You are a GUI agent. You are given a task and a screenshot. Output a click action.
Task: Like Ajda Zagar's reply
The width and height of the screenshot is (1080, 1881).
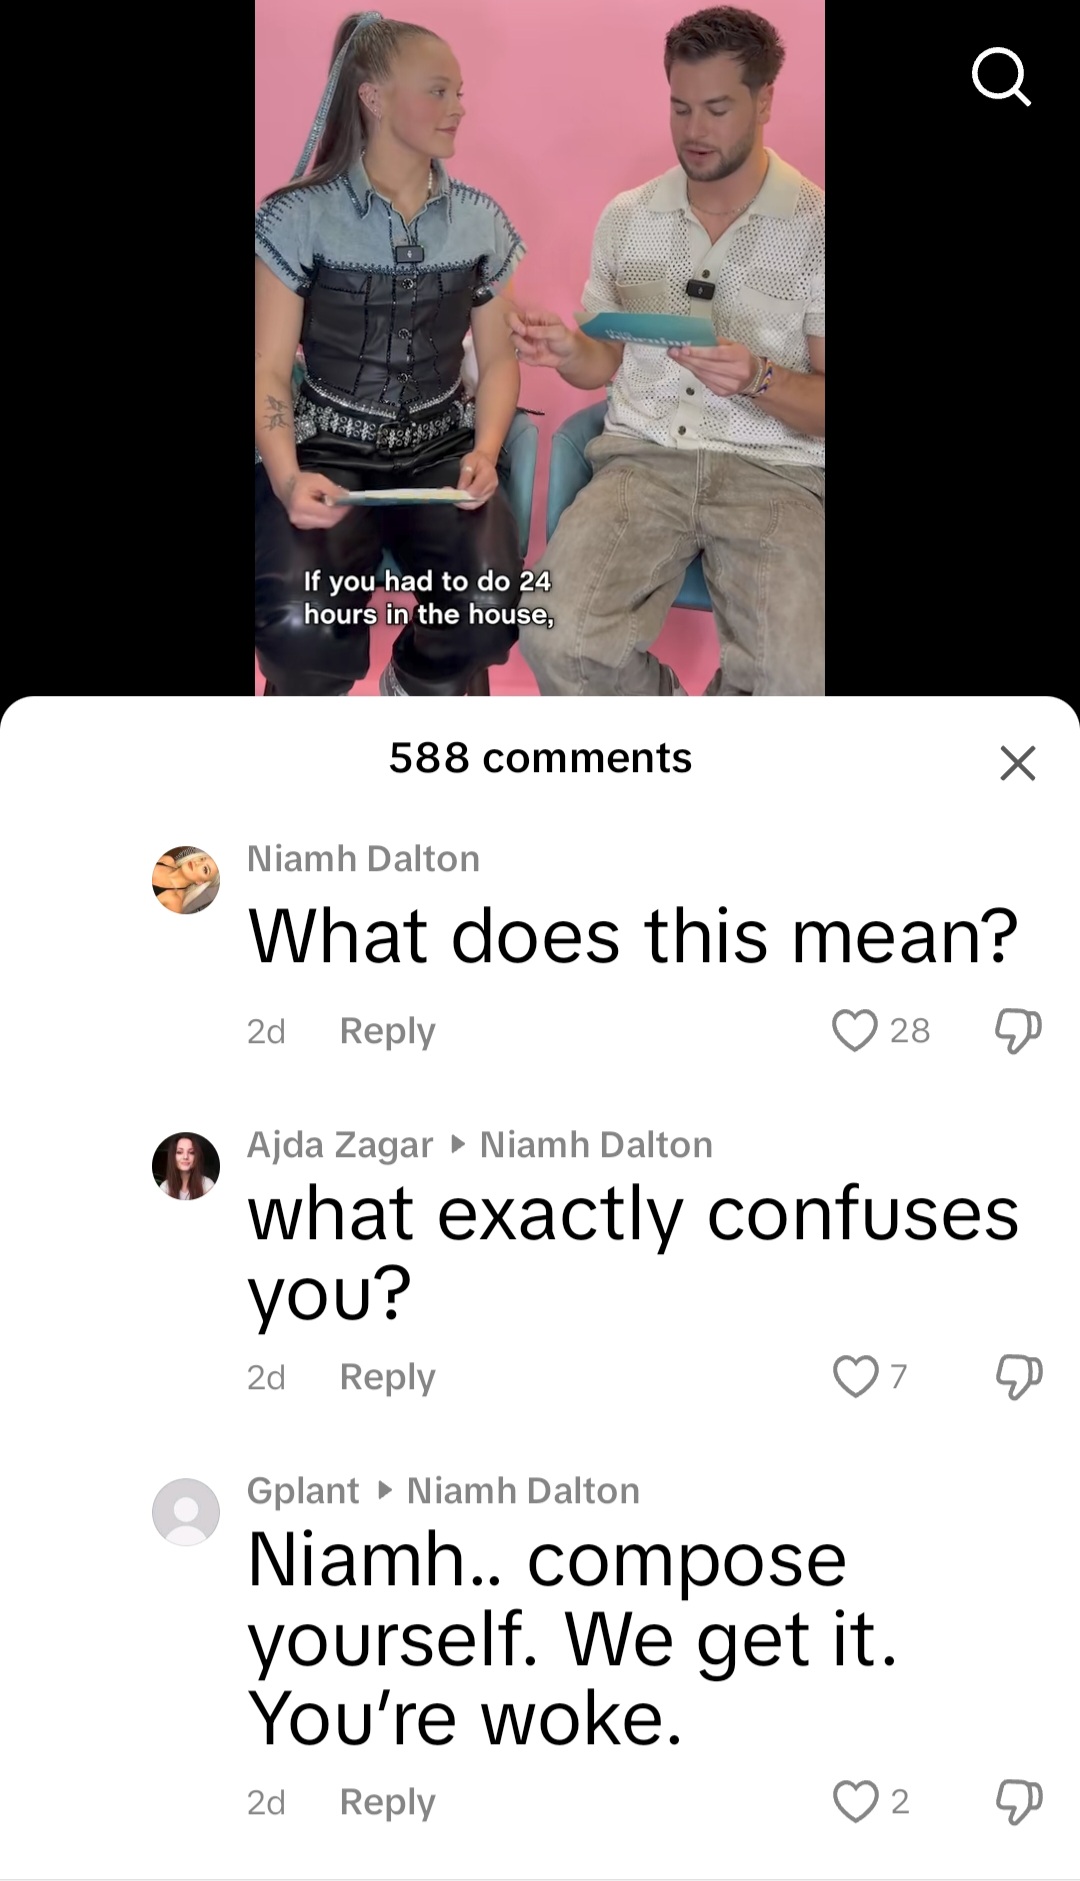[855, 1376]
